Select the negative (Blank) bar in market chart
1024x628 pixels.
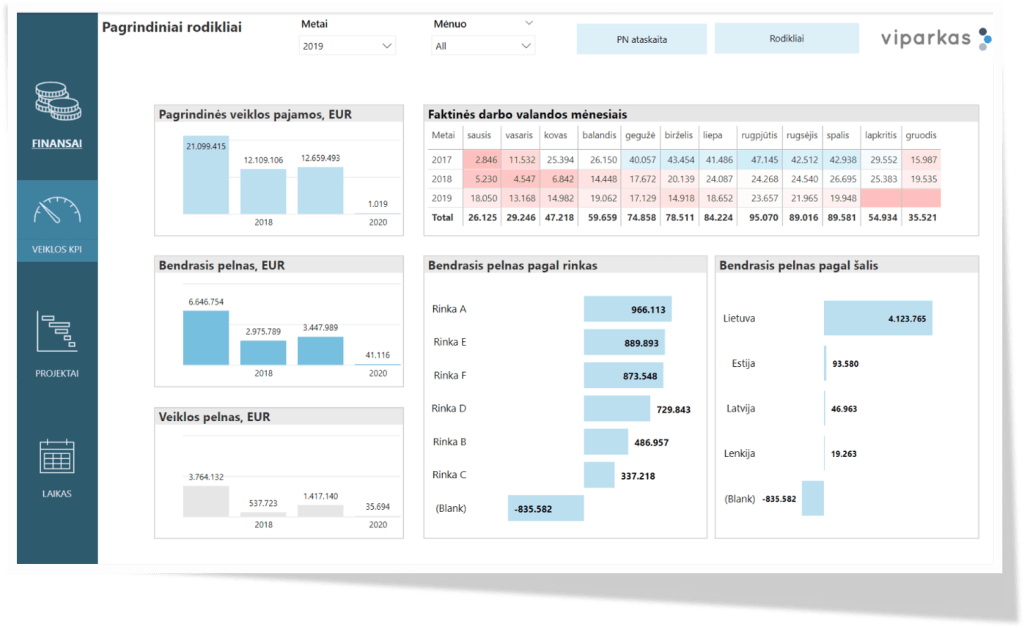click(x=546, y=507)
